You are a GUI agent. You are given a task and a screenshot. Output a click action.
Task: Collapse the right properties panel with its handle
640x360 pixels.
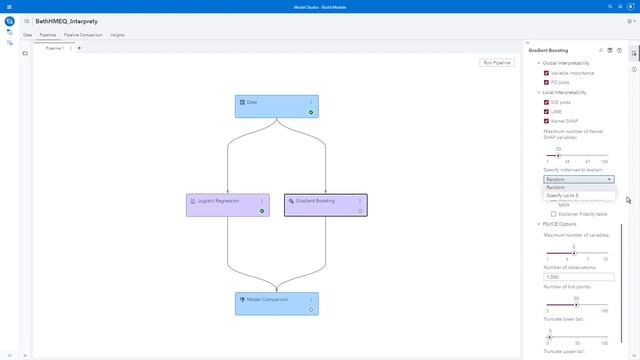527,42
